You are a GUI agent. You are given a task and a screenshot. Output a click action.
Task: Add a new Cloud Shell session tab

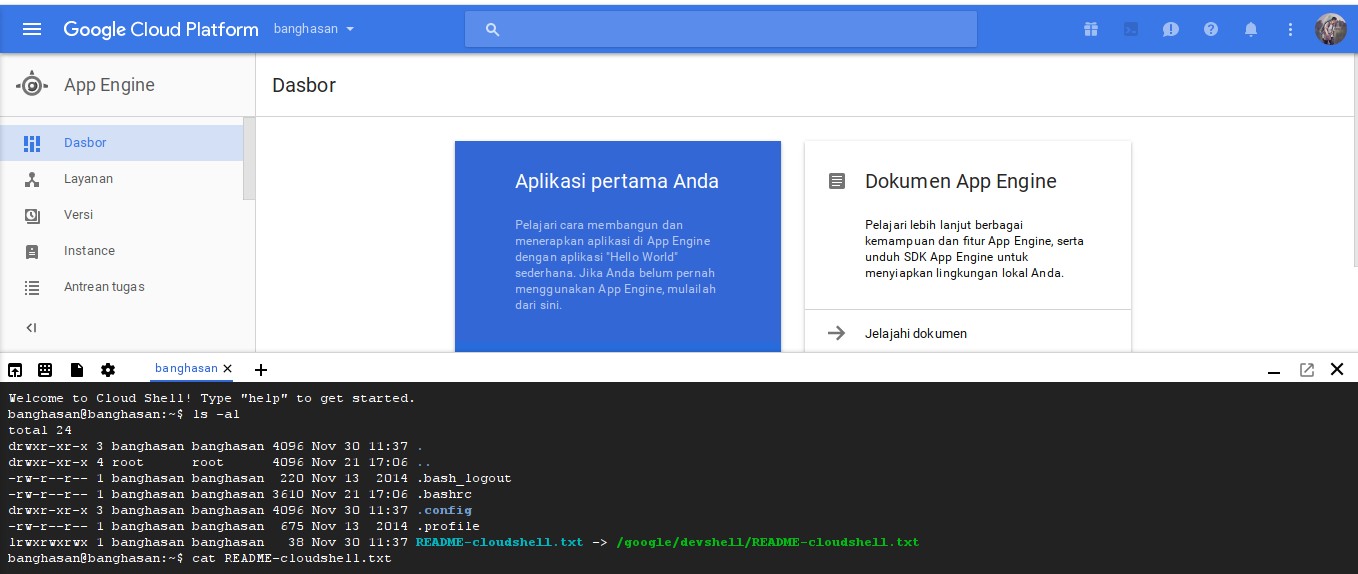[x=261, y=370]
